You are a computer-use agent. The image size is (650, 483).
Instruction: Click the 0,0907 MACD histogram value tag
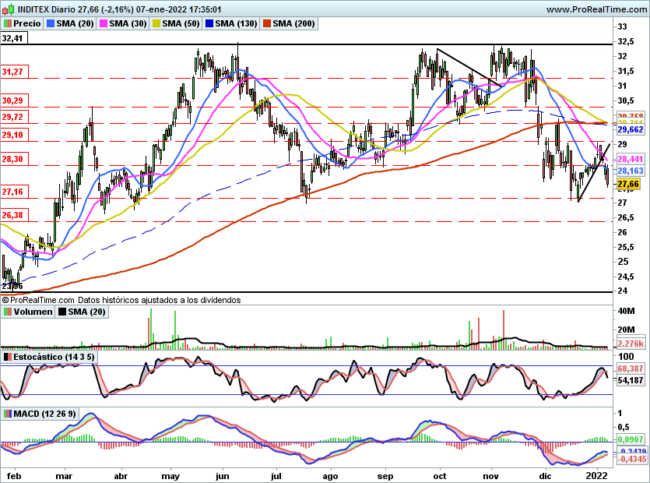(x=631, y=439)
